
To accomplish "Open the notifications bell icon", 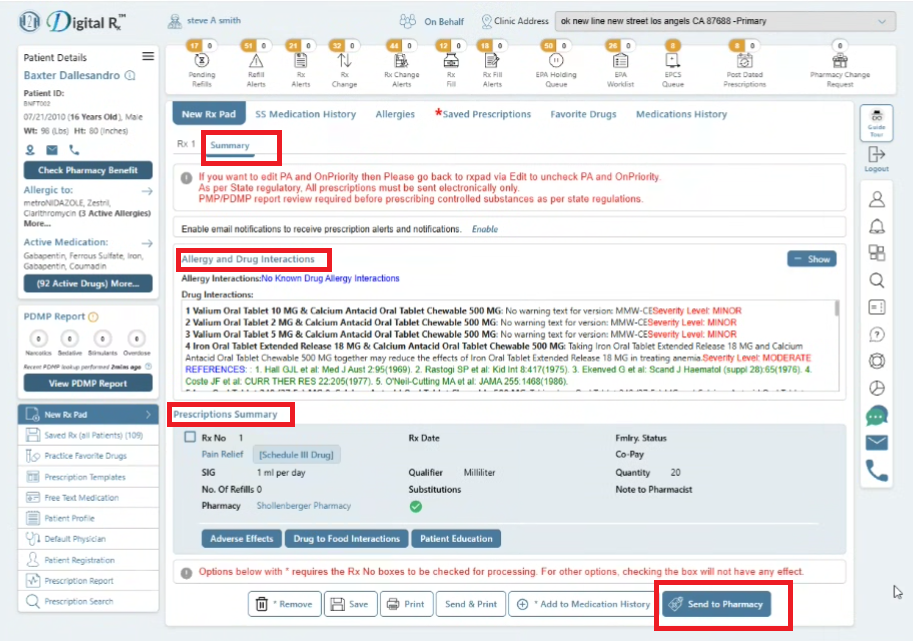I will pyautogui.click(x=876, y=226).
